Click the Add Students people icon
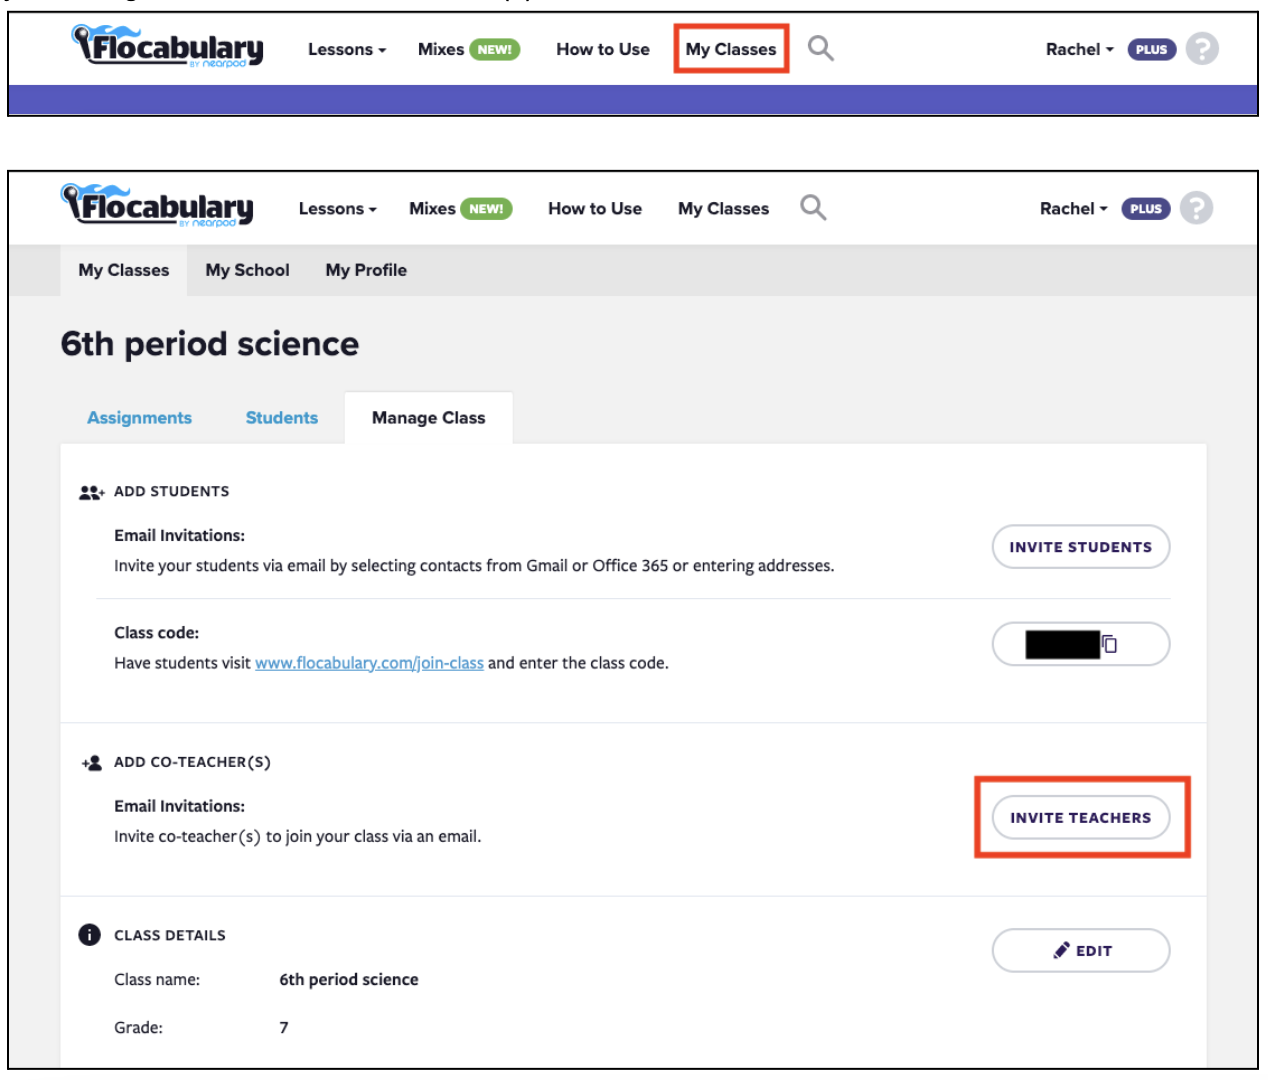 click(x=91, y=492)
